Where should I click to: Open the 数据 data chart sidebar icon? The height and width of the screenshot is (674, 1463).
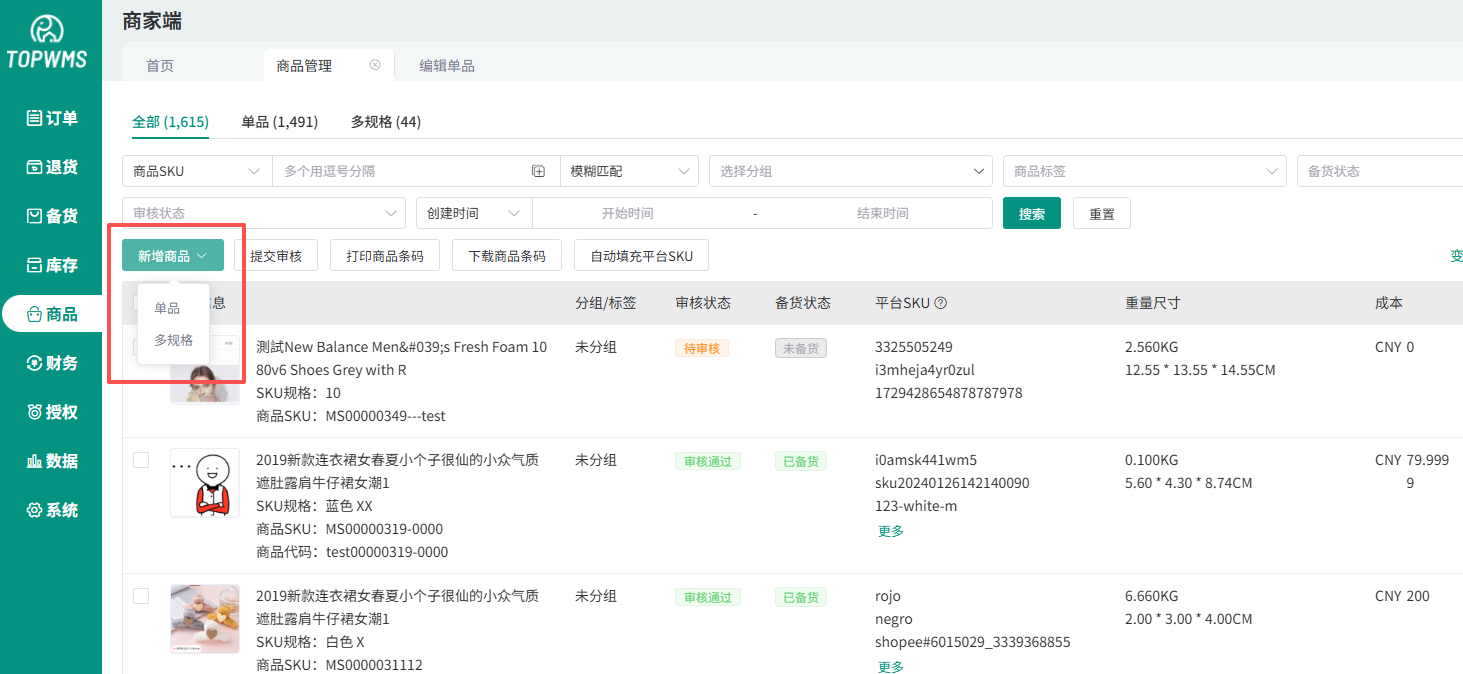pyautogui.click(x=34, y=461)
